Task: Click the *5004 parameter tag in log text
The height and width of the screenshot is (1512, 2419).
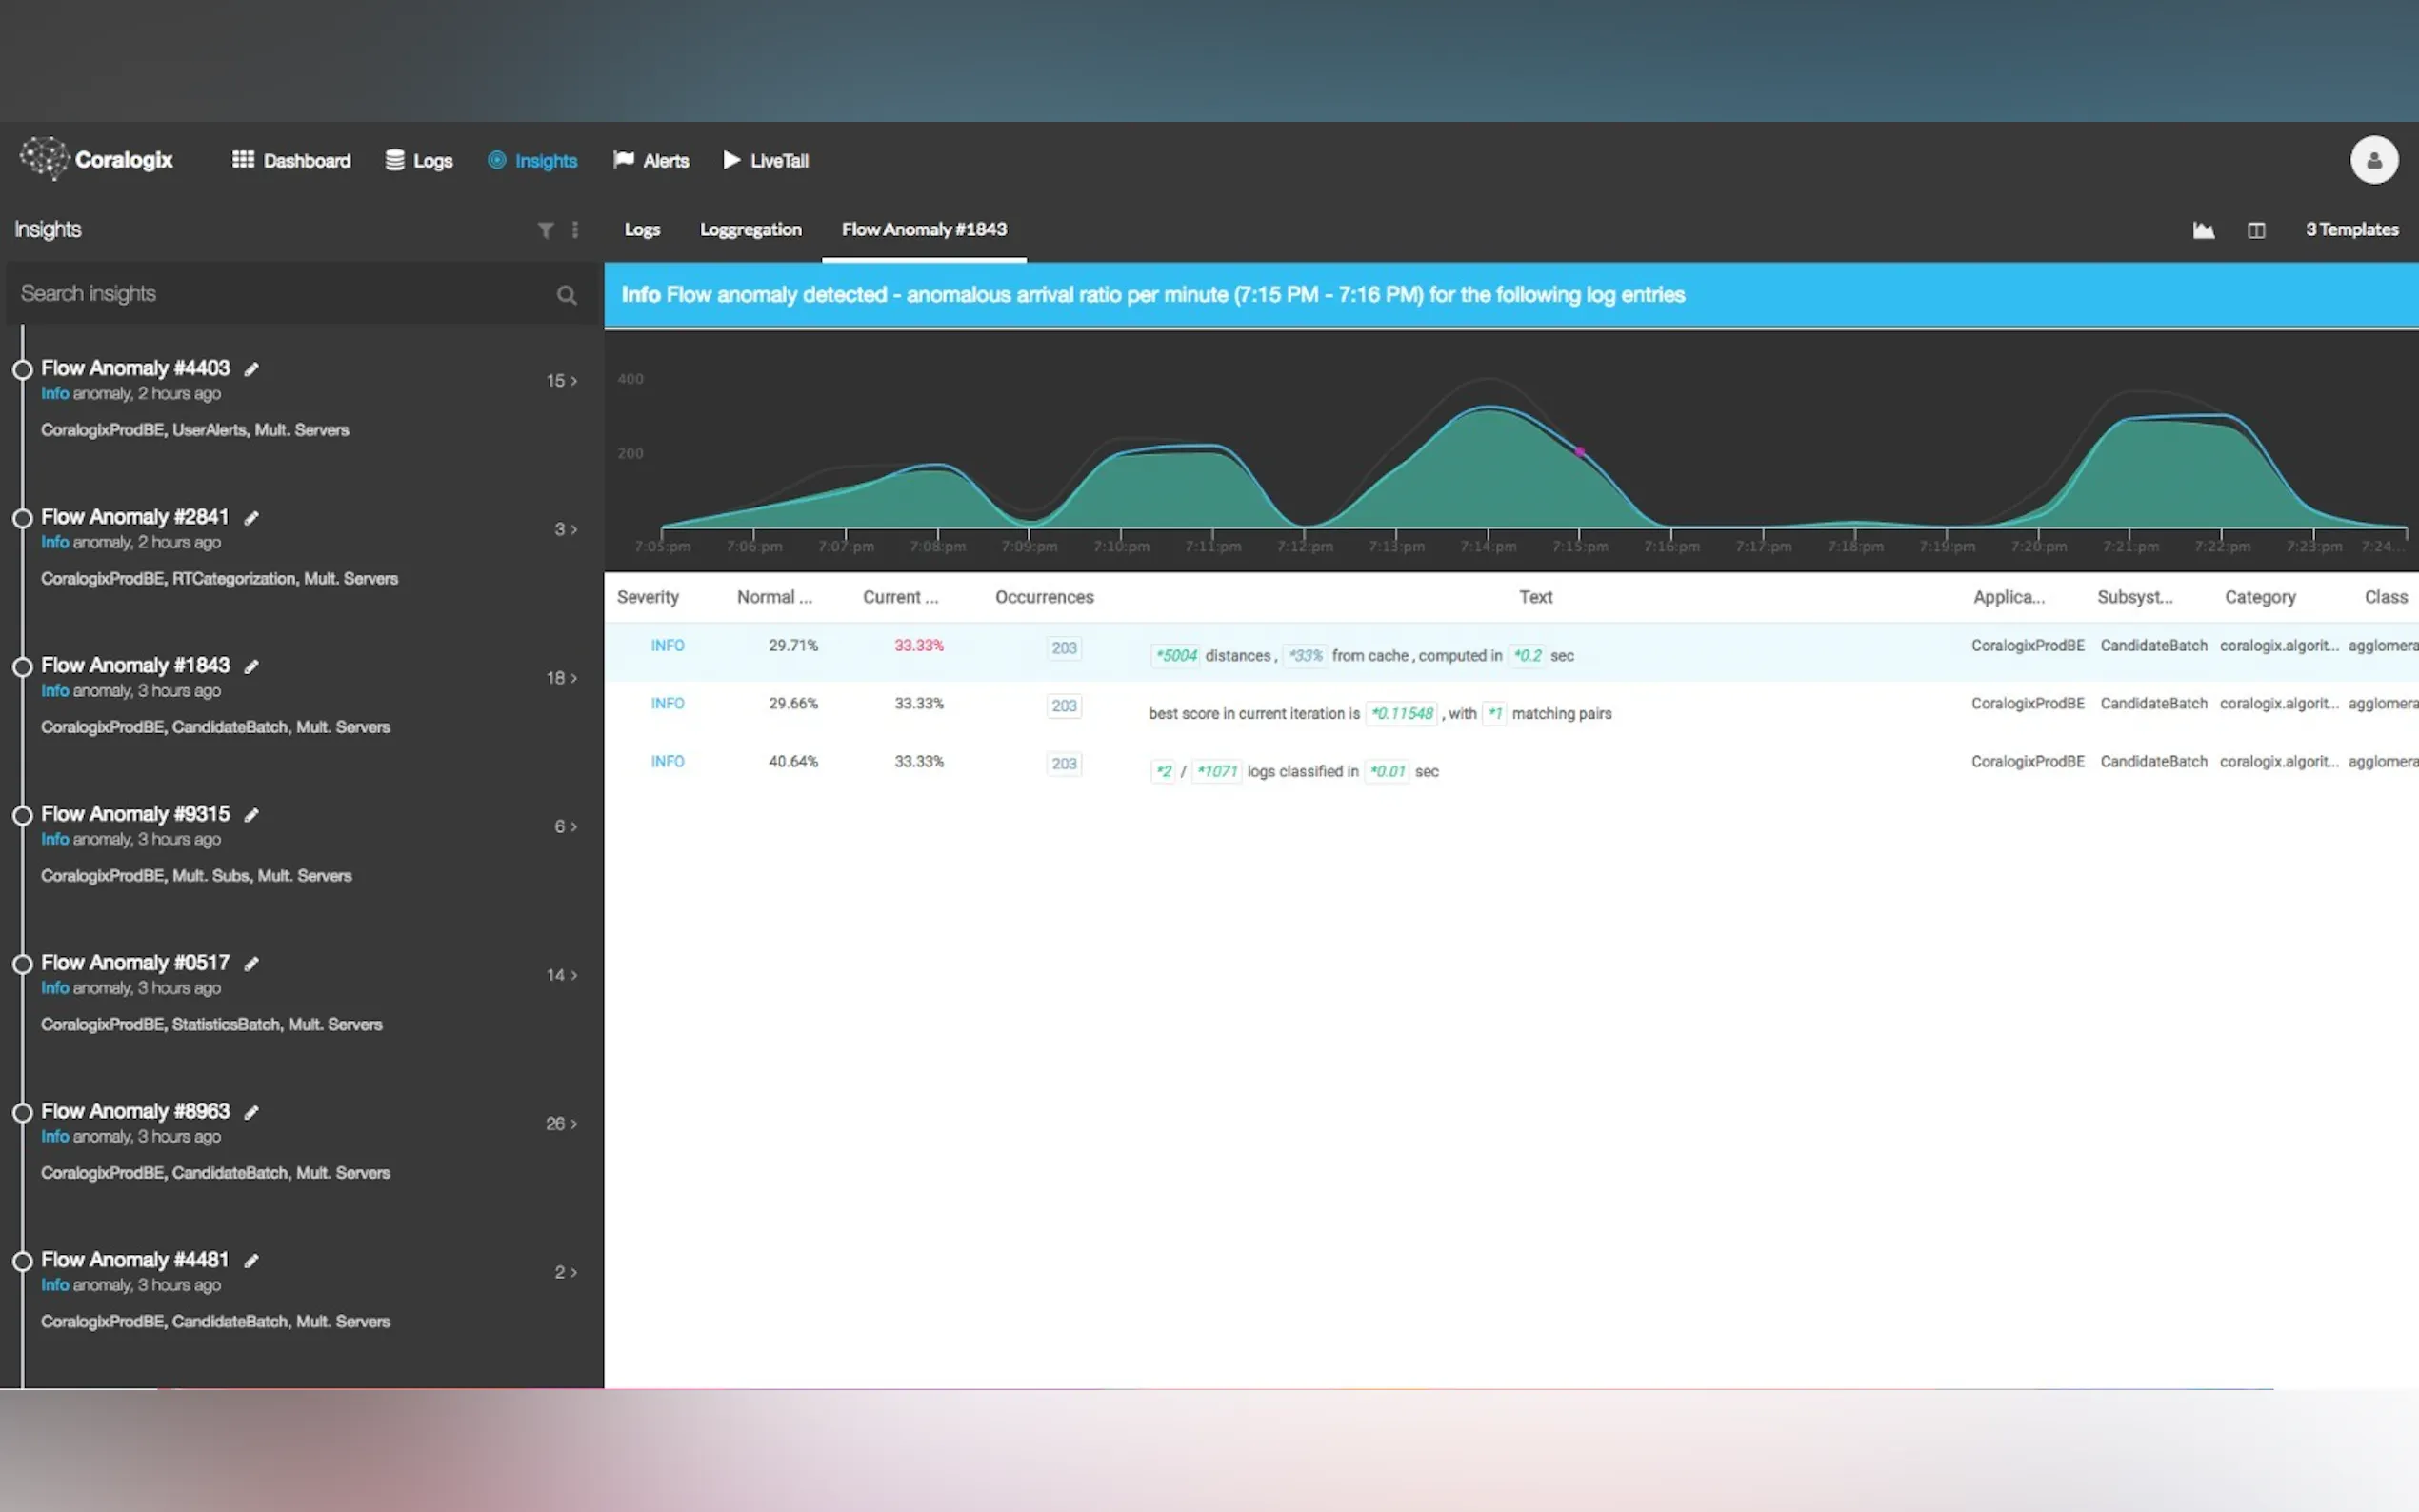Action: pyautogui.click(x=1176, y=656)
